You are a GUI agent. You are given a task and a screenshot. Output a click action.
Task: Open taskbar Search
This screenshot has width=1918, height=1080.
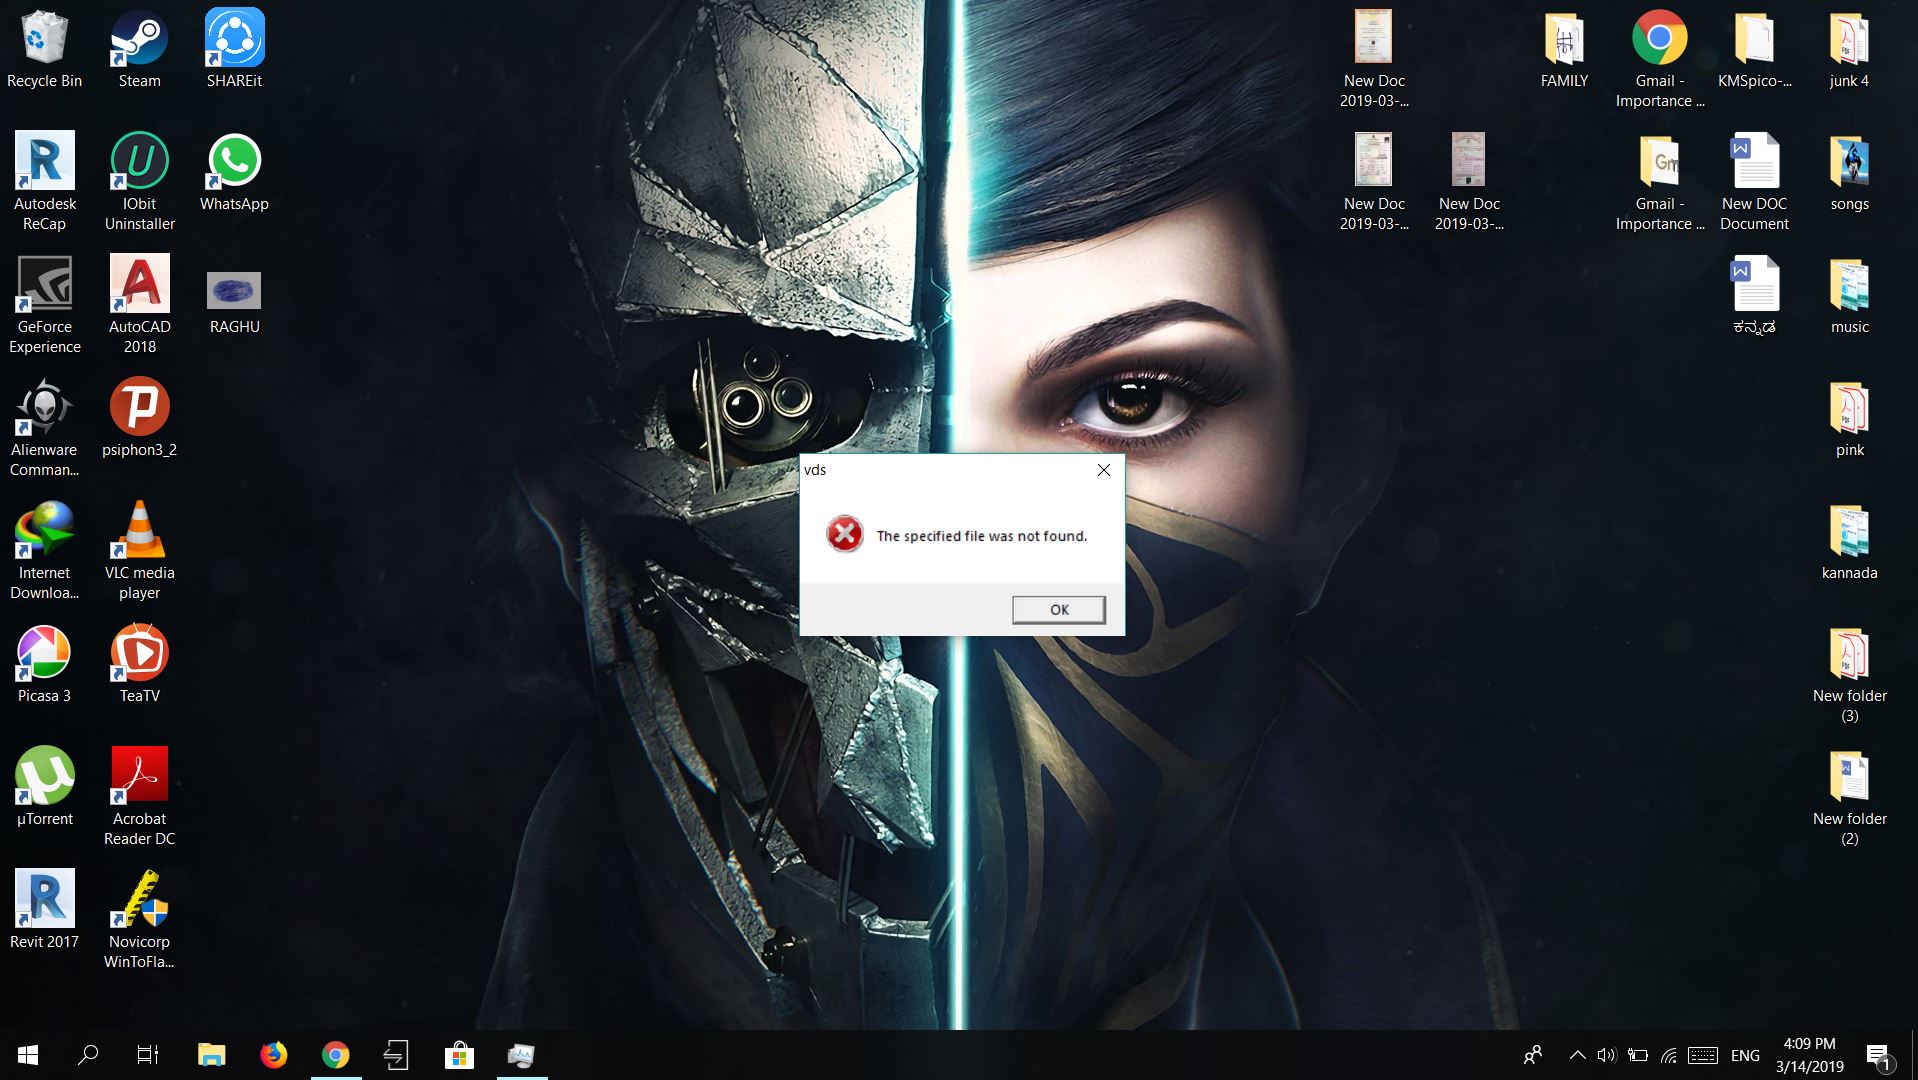[88, 1055]
